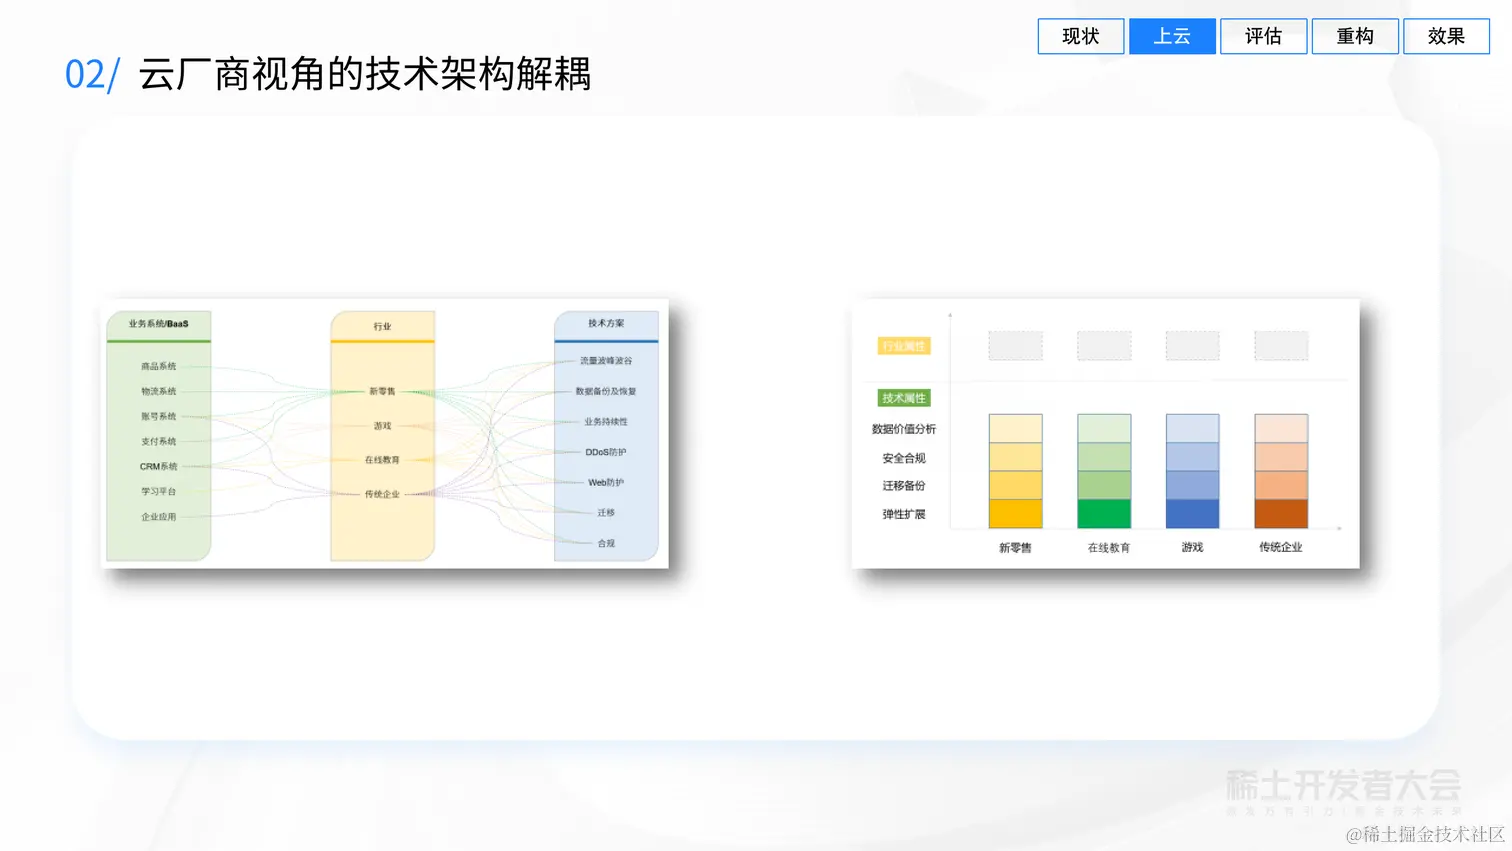1512x851 pixels.
Task: Click 游戏 label under the bar chart
Action: tap(1192, 547)
